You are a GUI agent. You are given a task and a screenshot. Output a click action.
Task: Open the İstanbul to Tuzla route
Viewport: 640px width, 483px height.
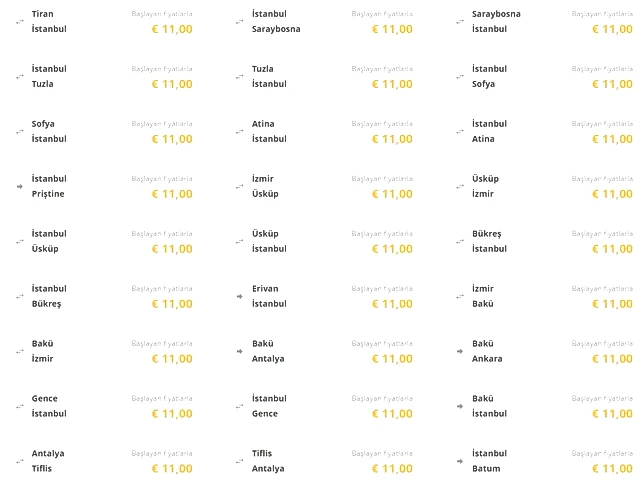104,76
